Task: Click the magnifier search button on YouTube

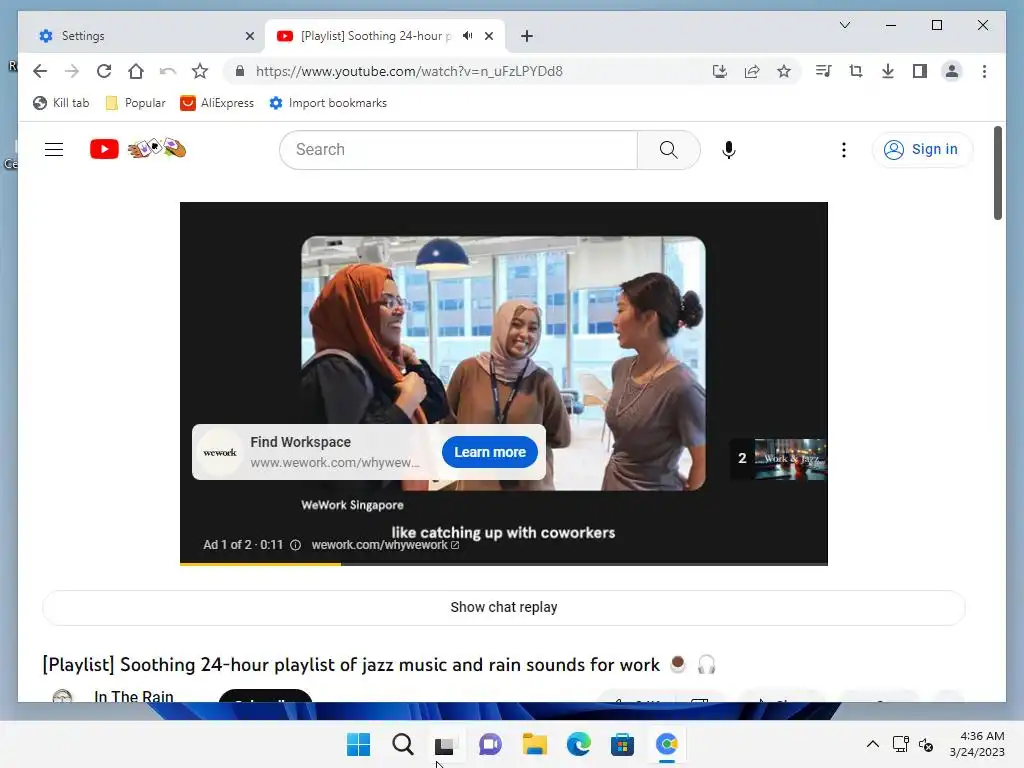Action: [669, 150]
